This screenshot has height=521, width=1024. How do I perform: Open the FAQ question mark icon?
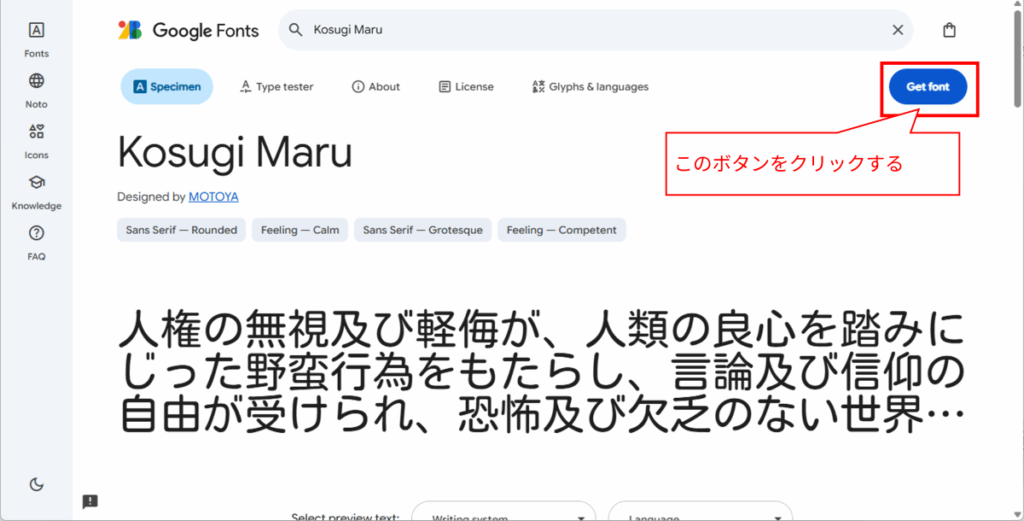36,234
